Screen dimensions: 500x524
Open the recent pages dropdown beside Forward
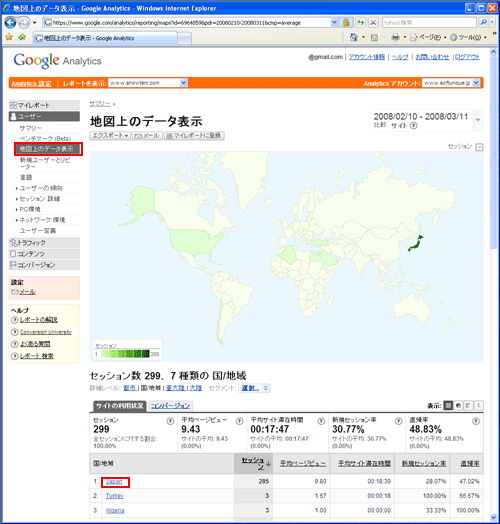[x=34, y=23]
